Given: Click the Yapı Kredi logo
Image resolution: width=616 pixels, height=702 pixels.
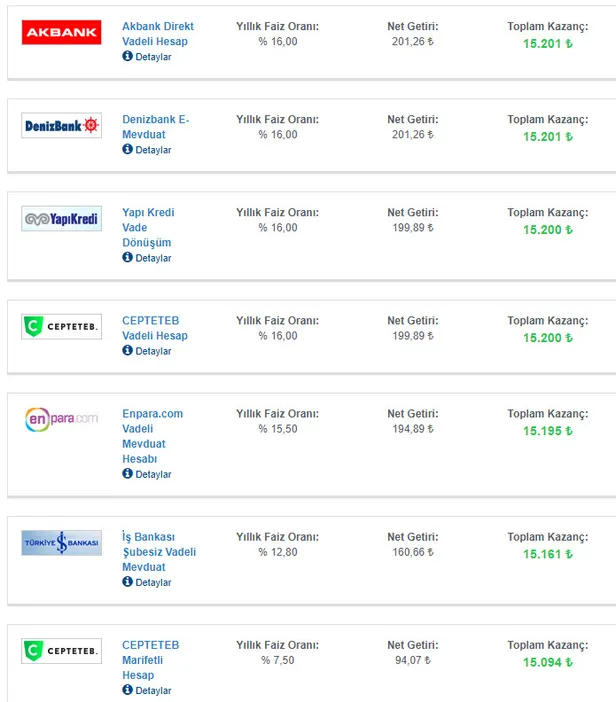Looking at the screenshot, I should coord(61,219).
